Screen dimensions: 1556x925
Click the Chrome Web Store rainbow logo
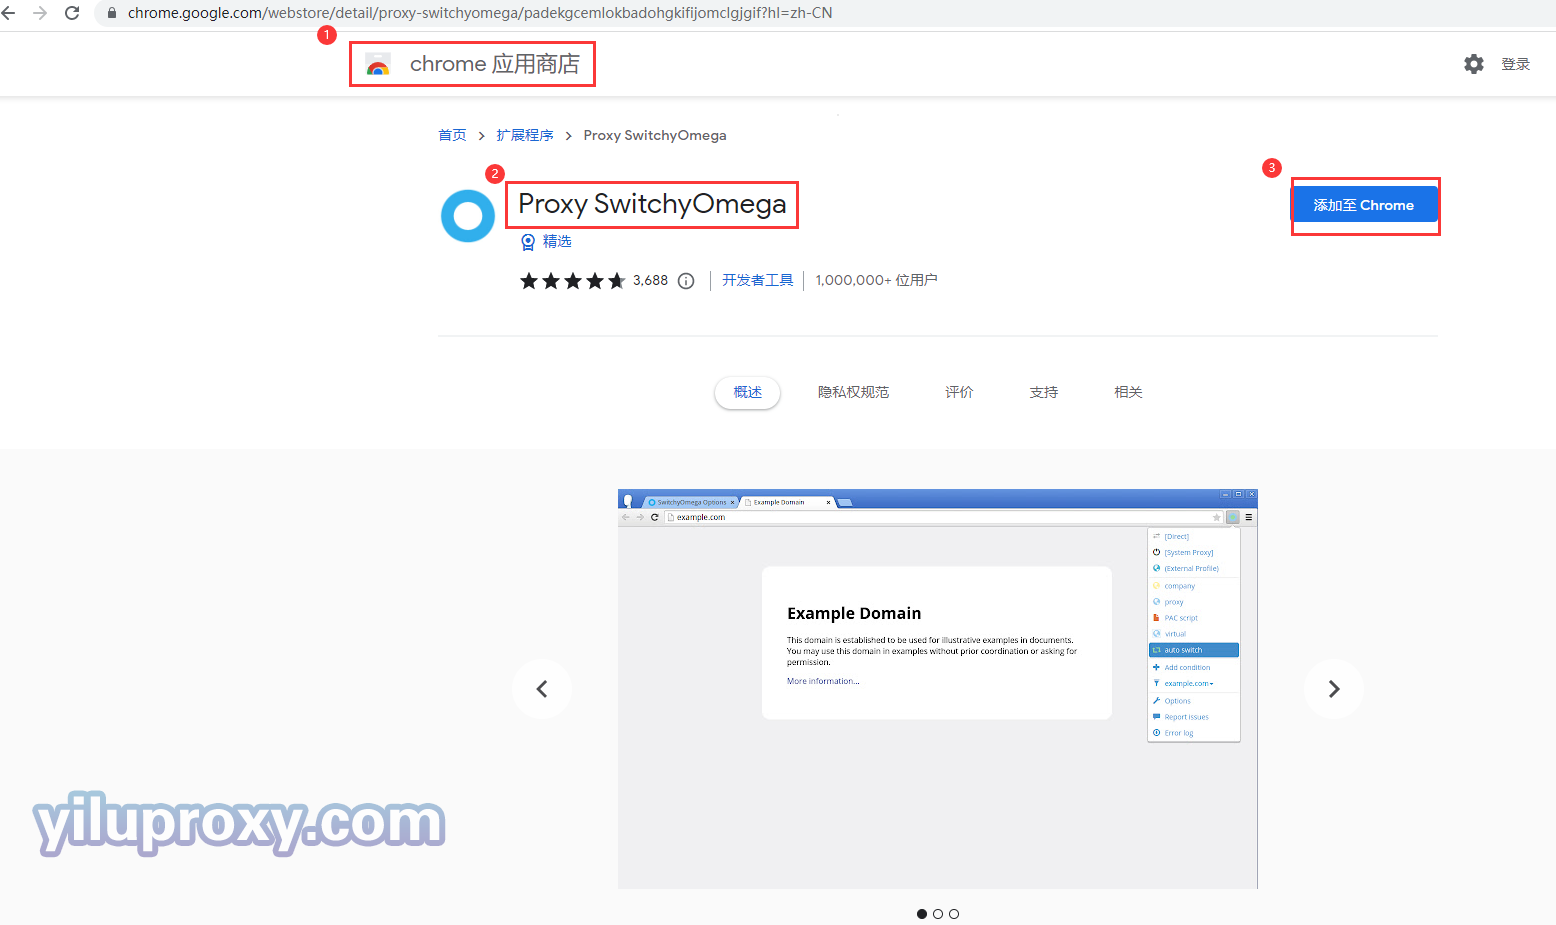(377, 65)
